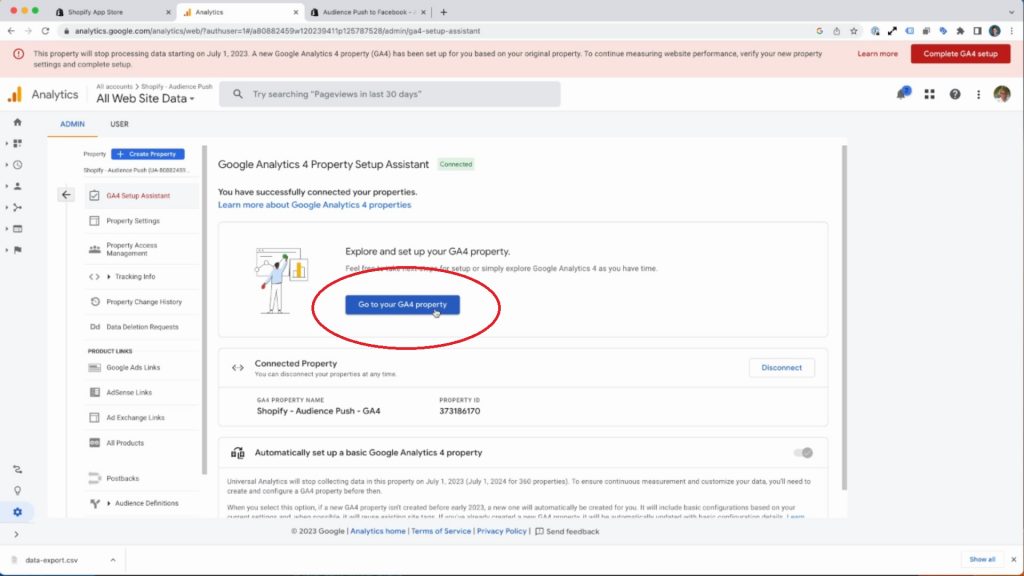Click Show all downloads

pyautogui.click(x=982, y=560)
